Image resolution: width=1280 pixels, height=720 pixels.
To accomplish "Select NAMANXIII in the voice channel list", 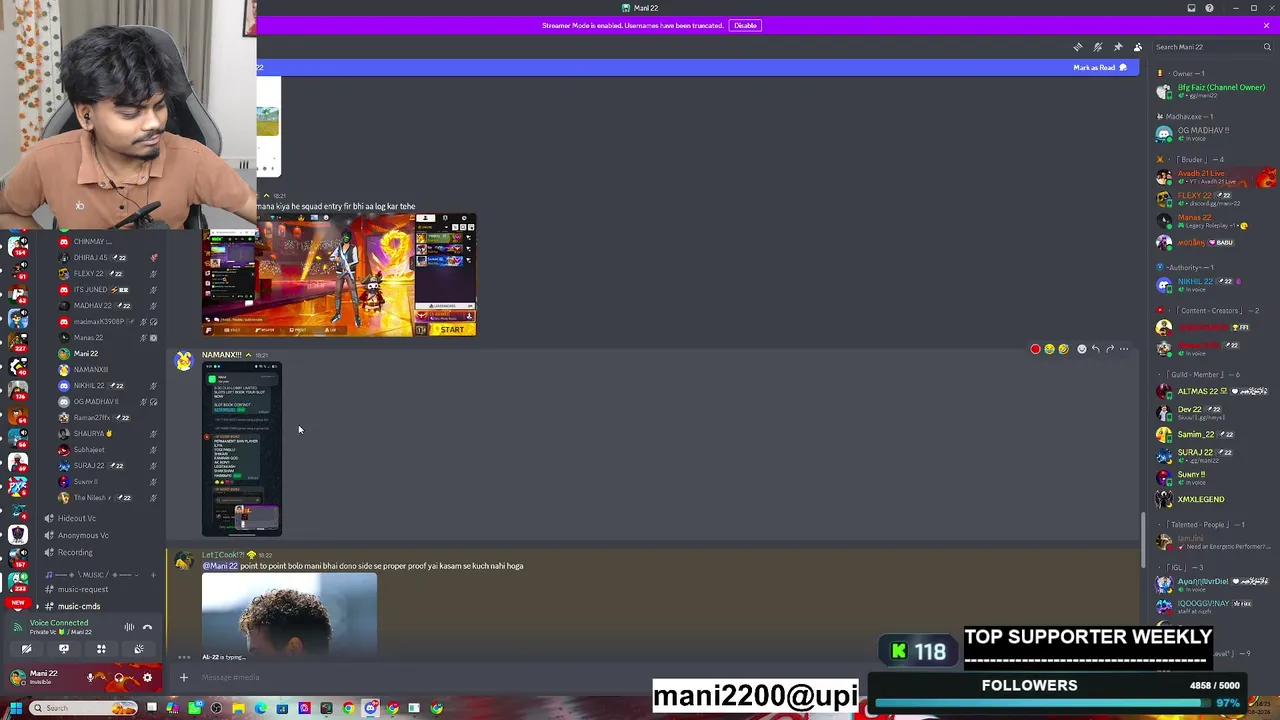I will point(106,369).
